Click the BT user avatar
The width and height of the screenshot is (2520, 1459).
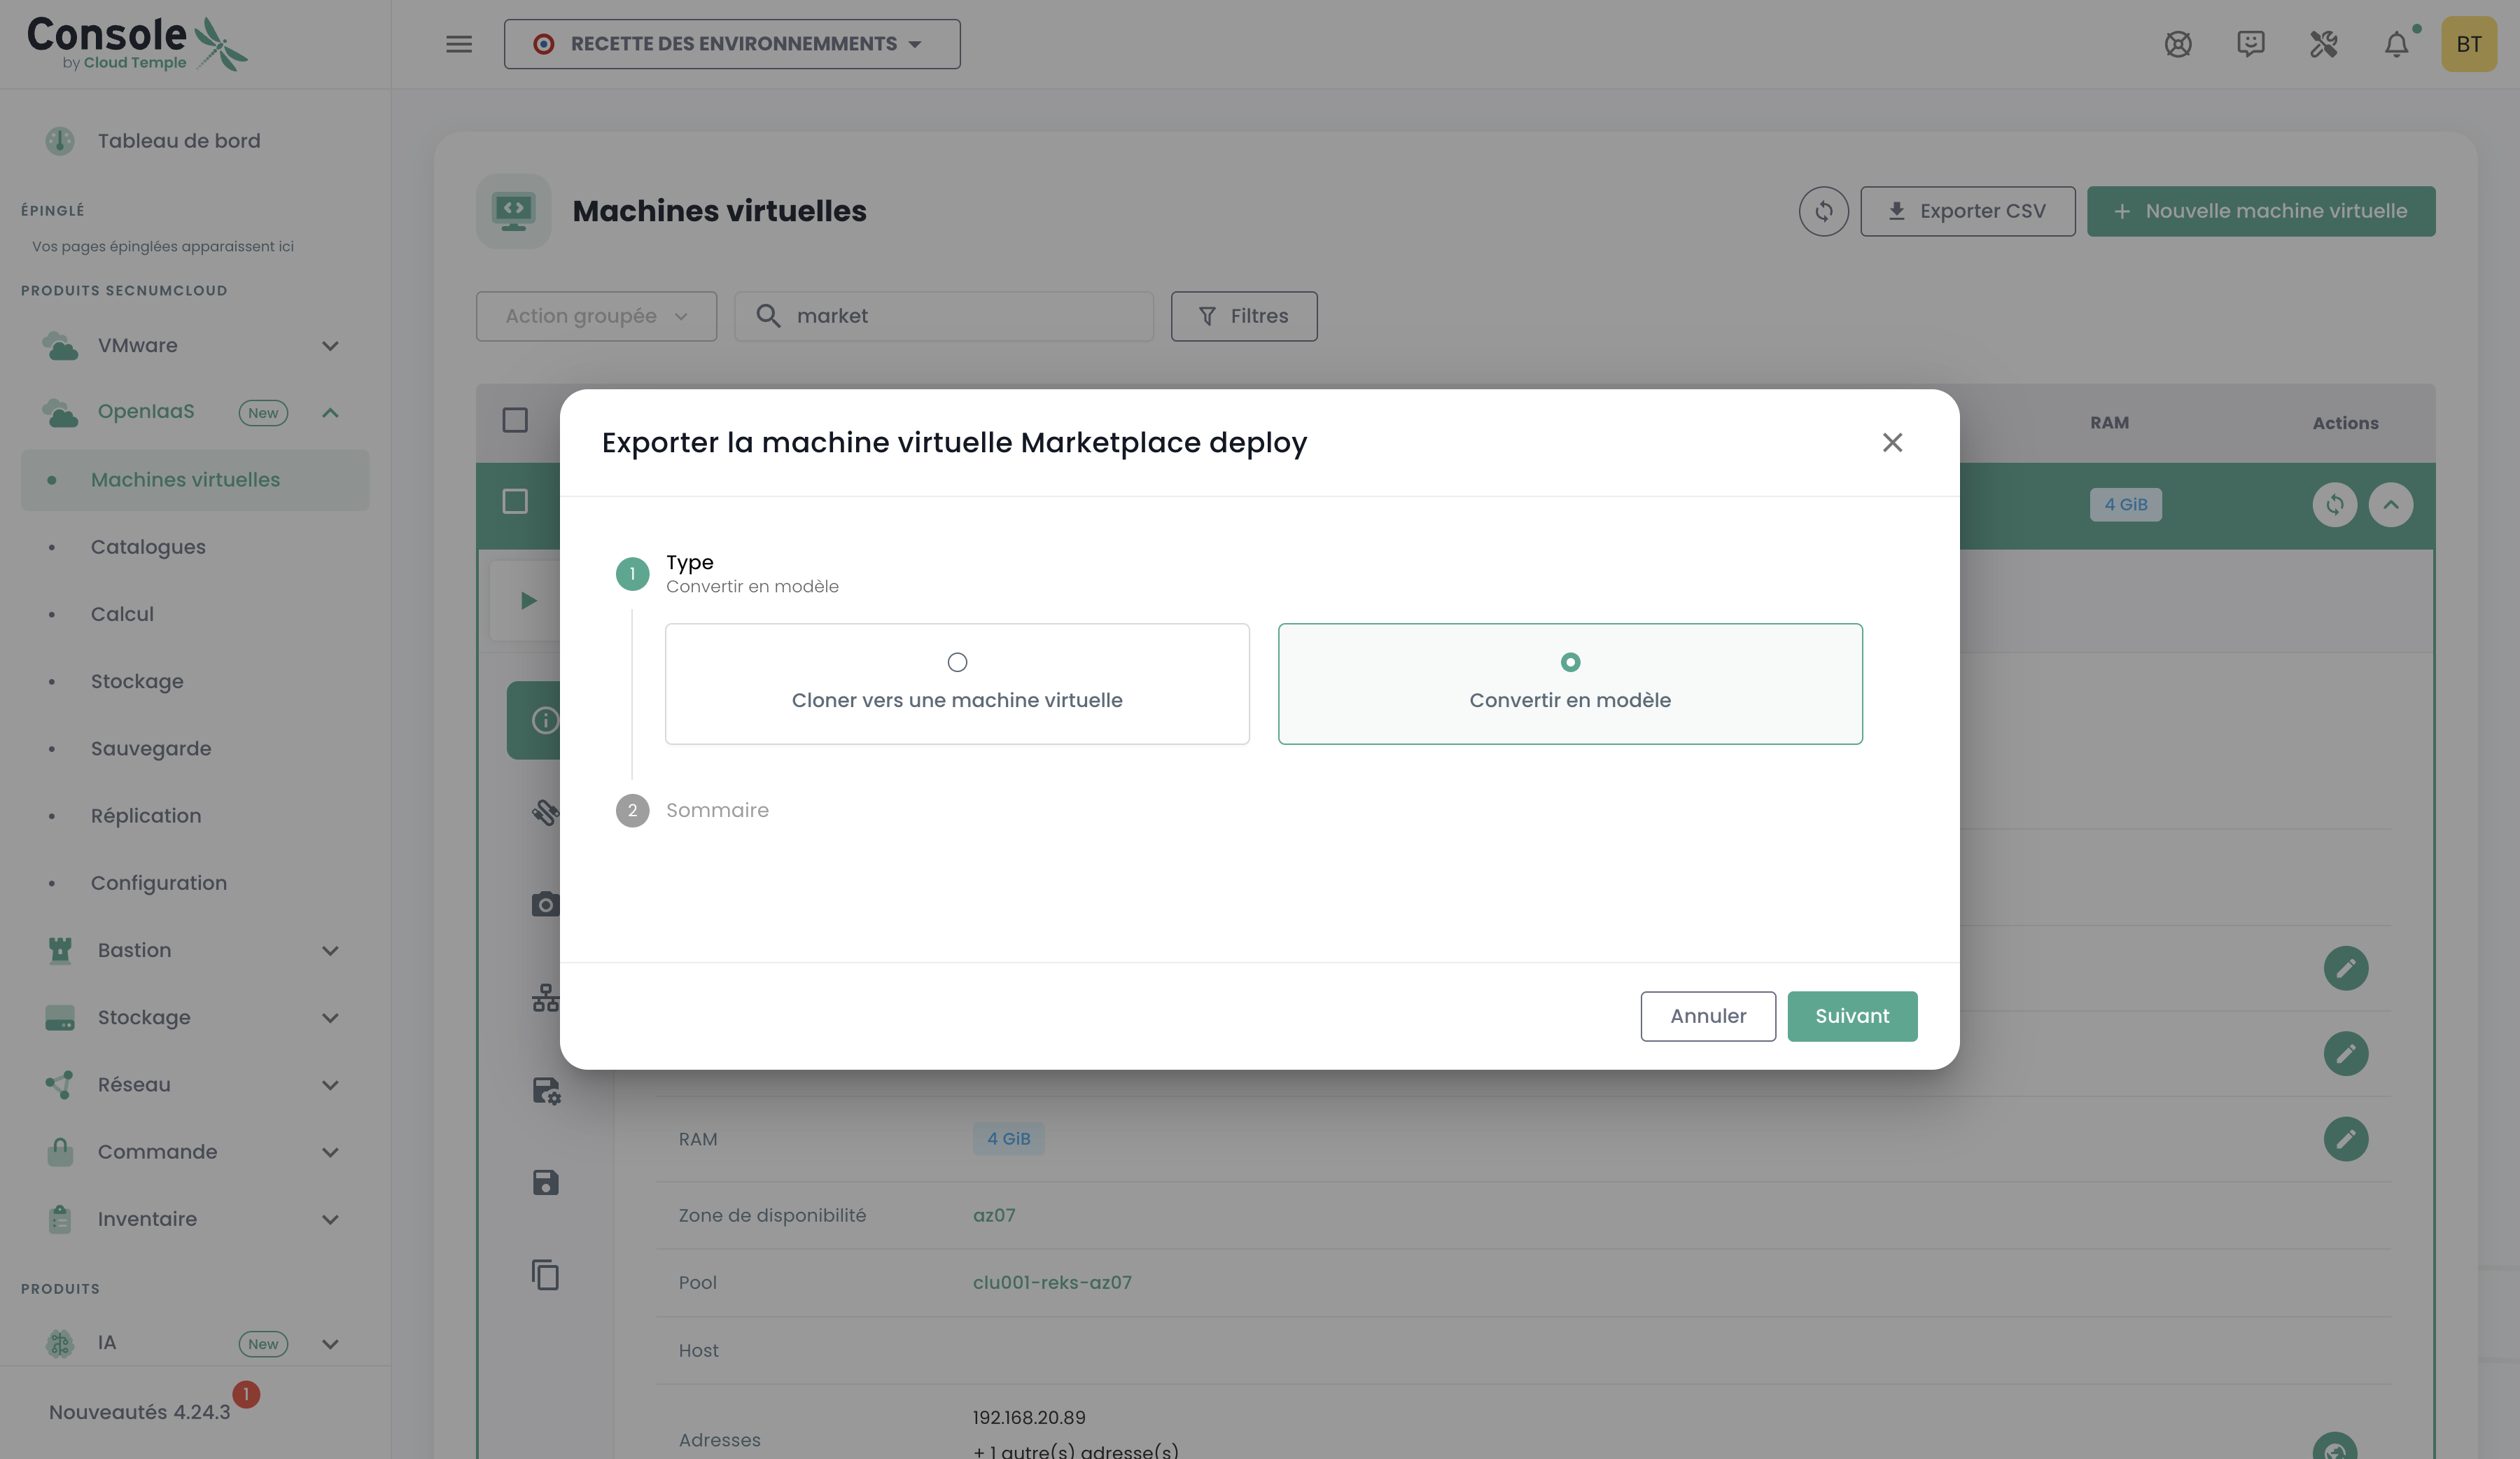pyautogui.click(x=2468, y=45)
